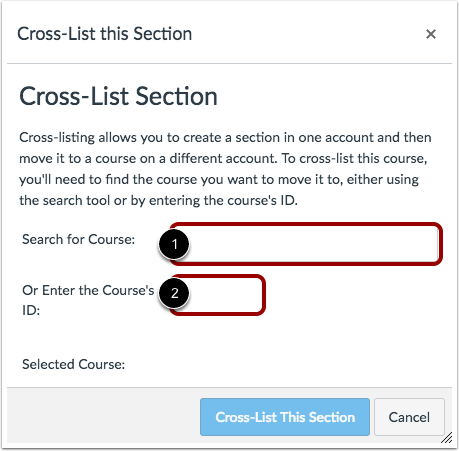Screen dimensions: 459x451
Task: Click the black circle marker numbered 2
Action: tap(174, 293)
